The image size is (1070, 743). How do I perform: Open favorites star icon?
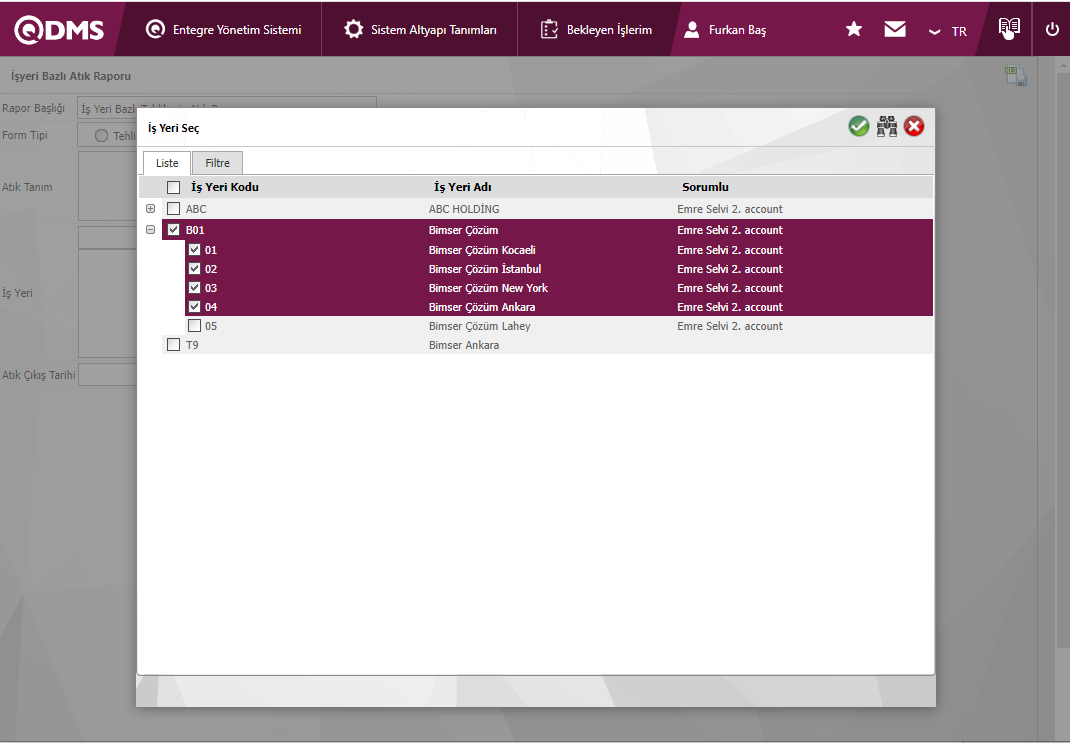tap(854, 29)
